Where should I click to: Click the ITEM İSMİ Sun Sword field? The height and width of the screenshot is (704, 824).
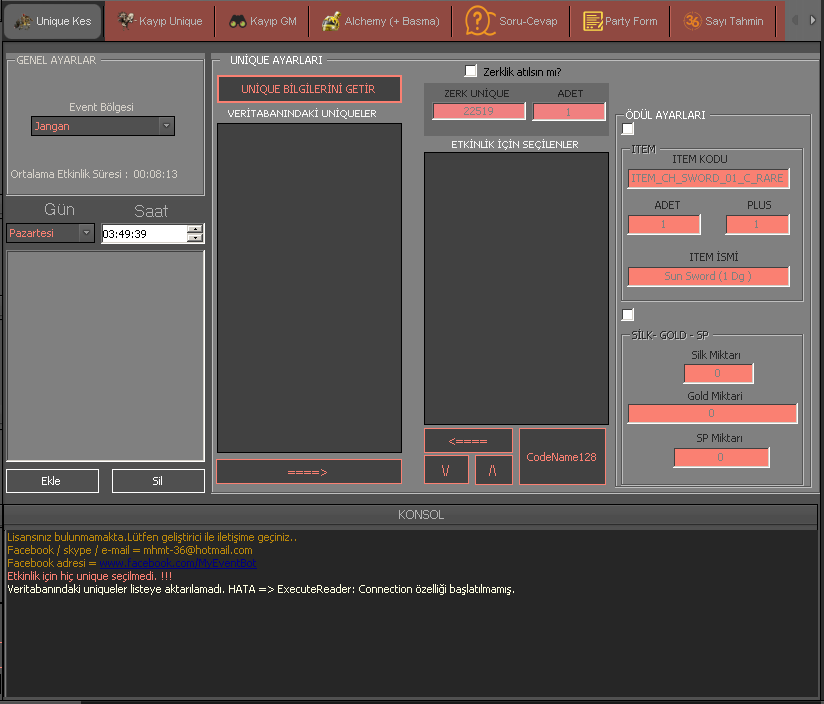708,276
